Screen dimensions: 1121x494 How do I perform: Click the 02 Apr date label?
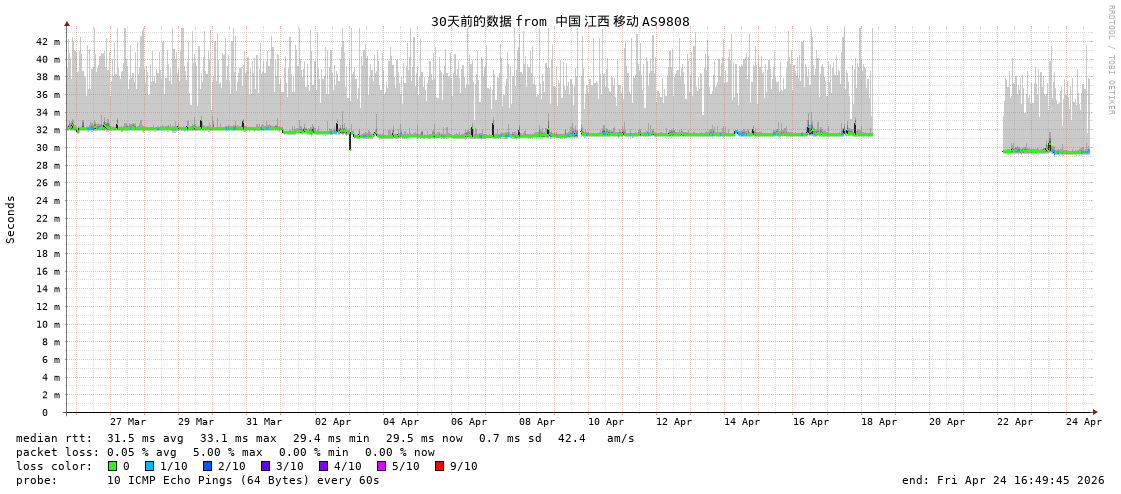333,422
